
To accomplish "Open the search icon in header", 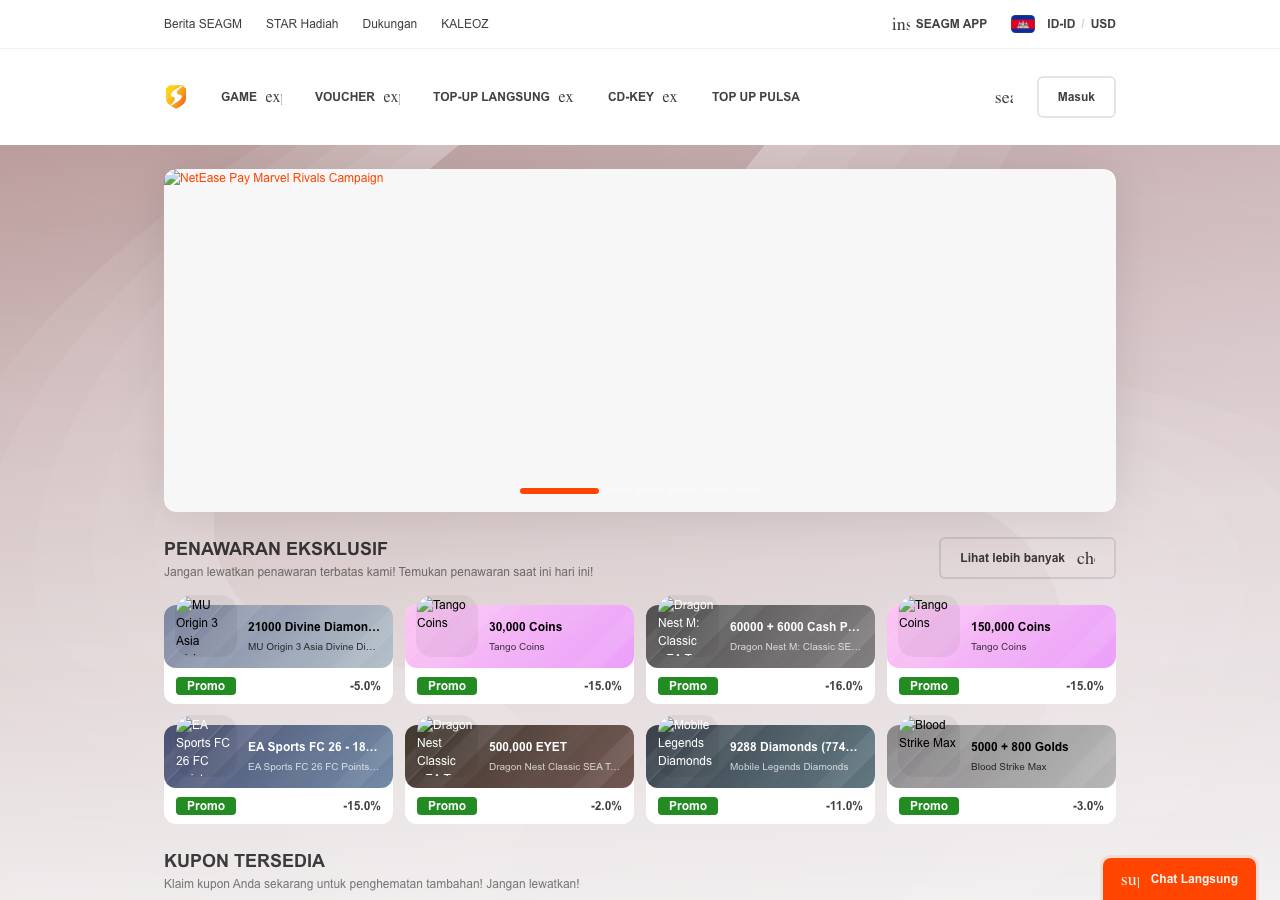I will (x=1004, y=97).
